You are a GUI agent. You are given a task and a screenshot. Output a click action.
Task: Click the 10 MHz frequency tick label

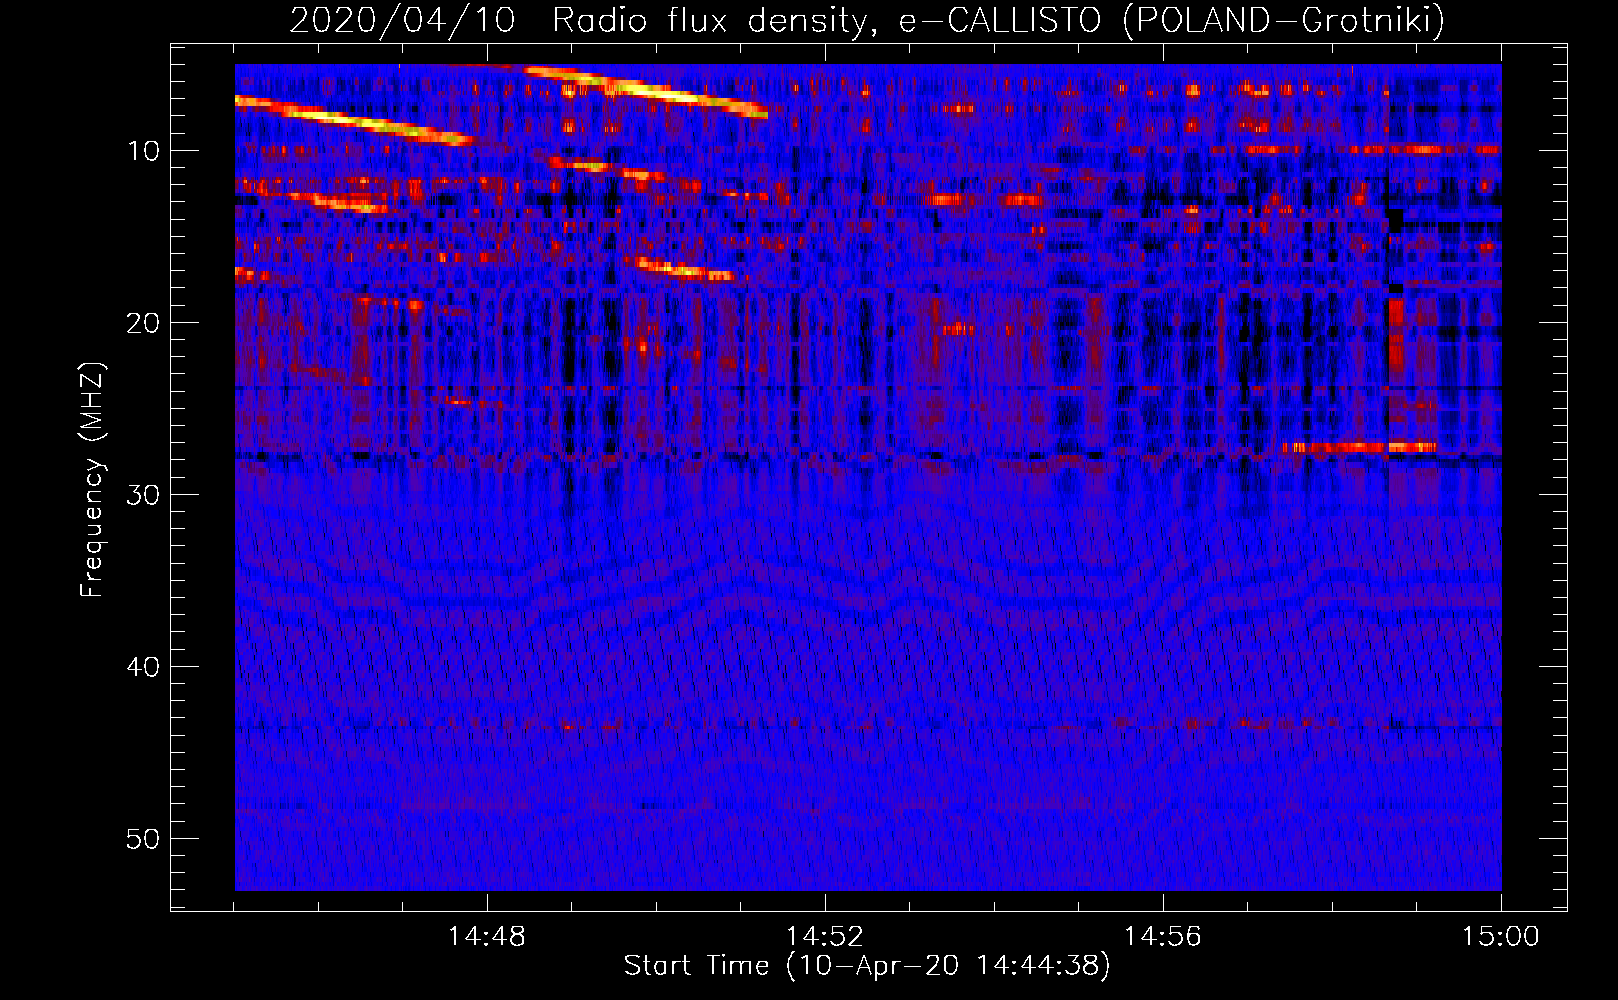144,151
